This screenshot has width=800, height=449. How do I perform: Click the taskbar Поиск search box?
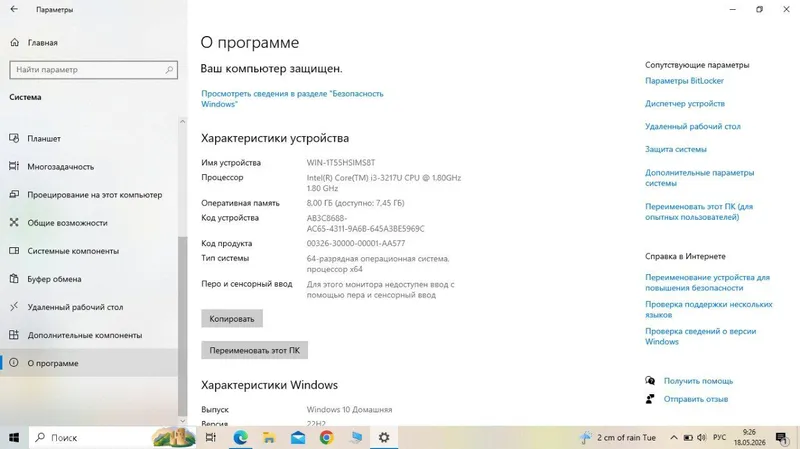pos(112,438)
